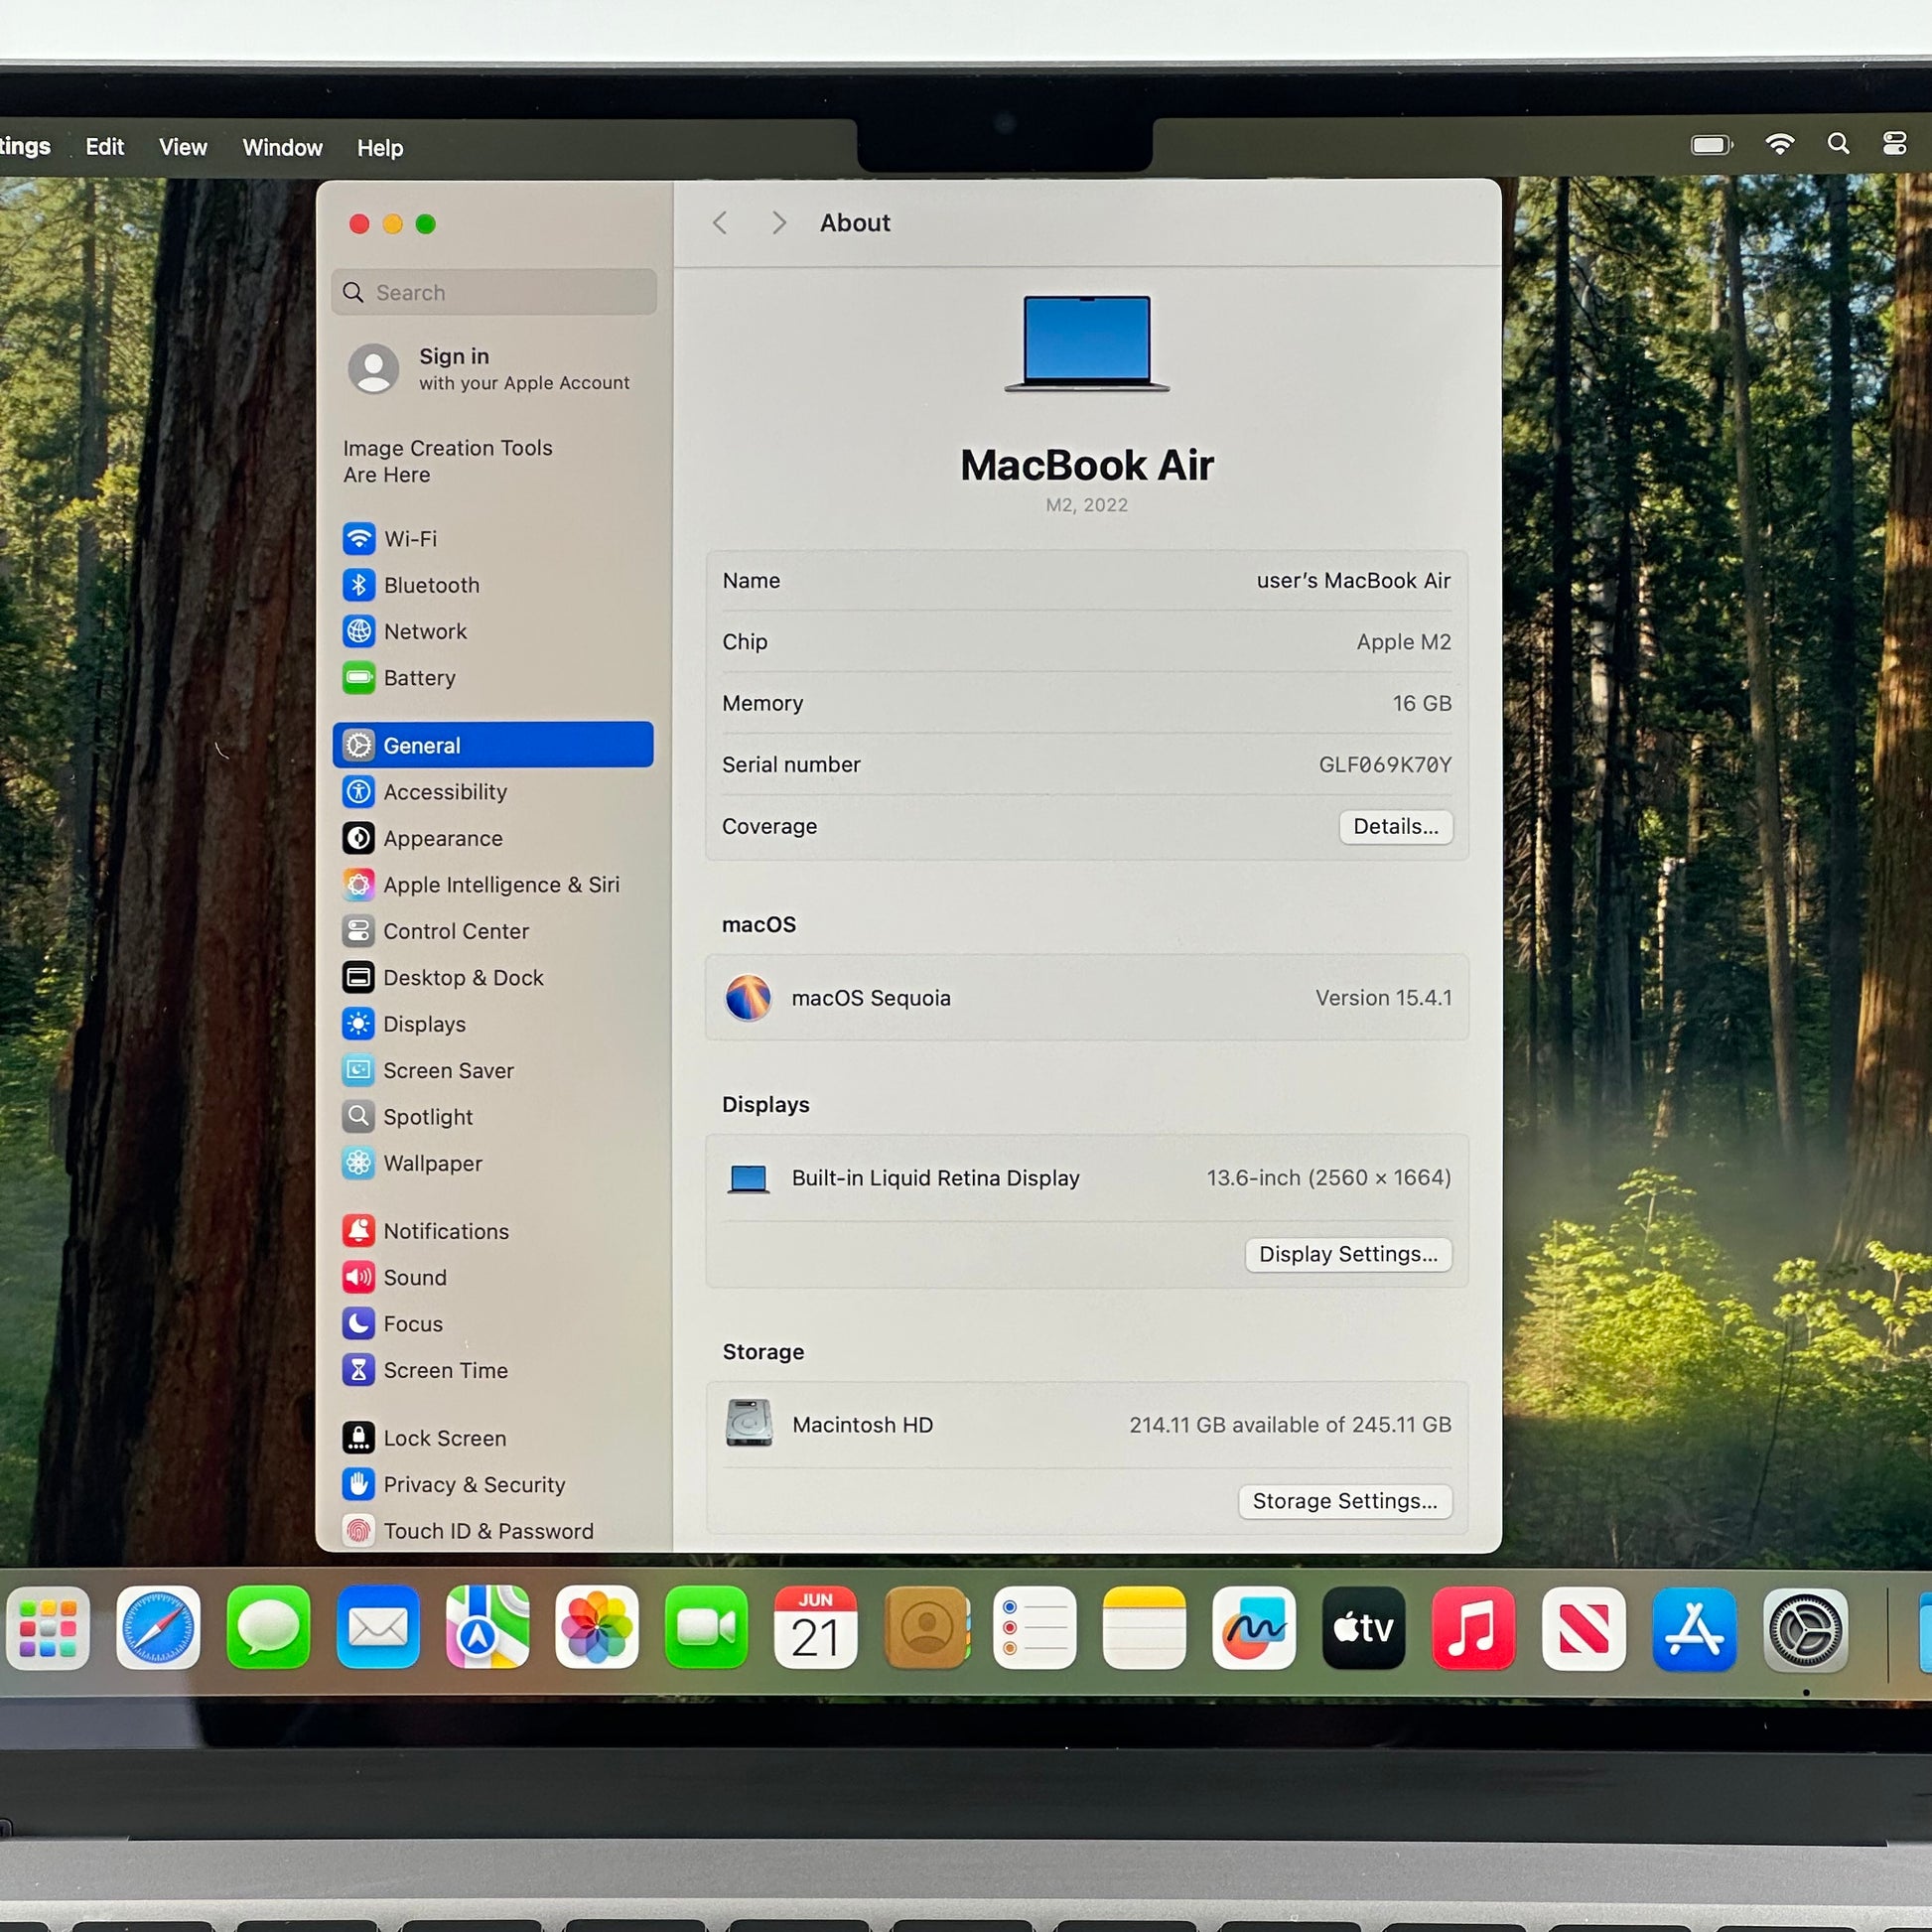
Task: Click the MacBook Air image thumbnail
Action: (1087, 342)
